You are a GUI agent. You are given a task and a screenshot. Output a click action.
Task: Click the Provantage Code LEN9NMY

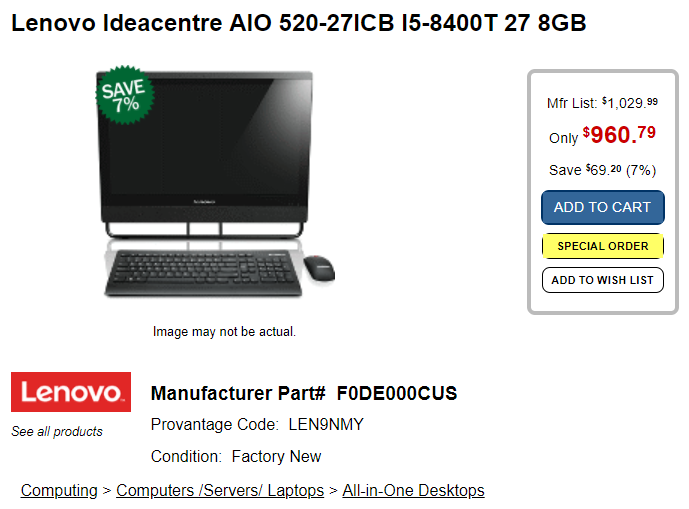click(x=326, y=425)
